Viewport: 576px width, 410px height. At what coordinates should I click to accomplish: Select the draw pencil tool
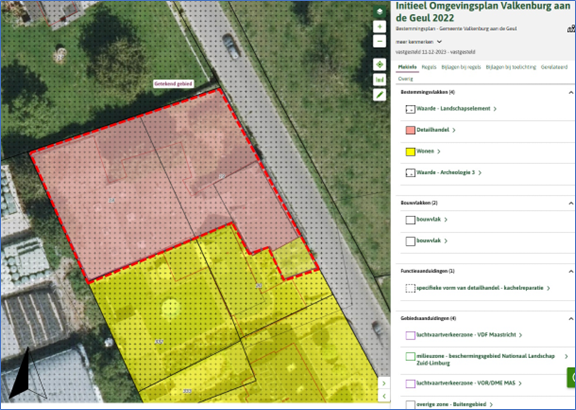tap(379, 95)
